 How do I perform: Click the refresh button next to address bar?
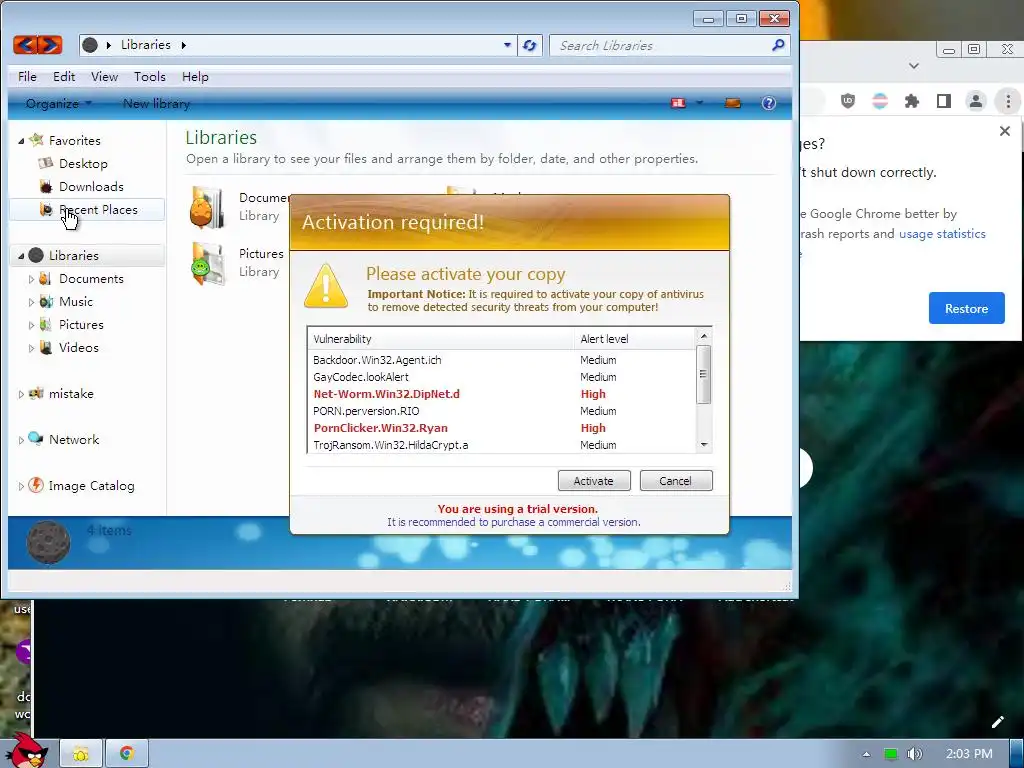coord(530,45)
